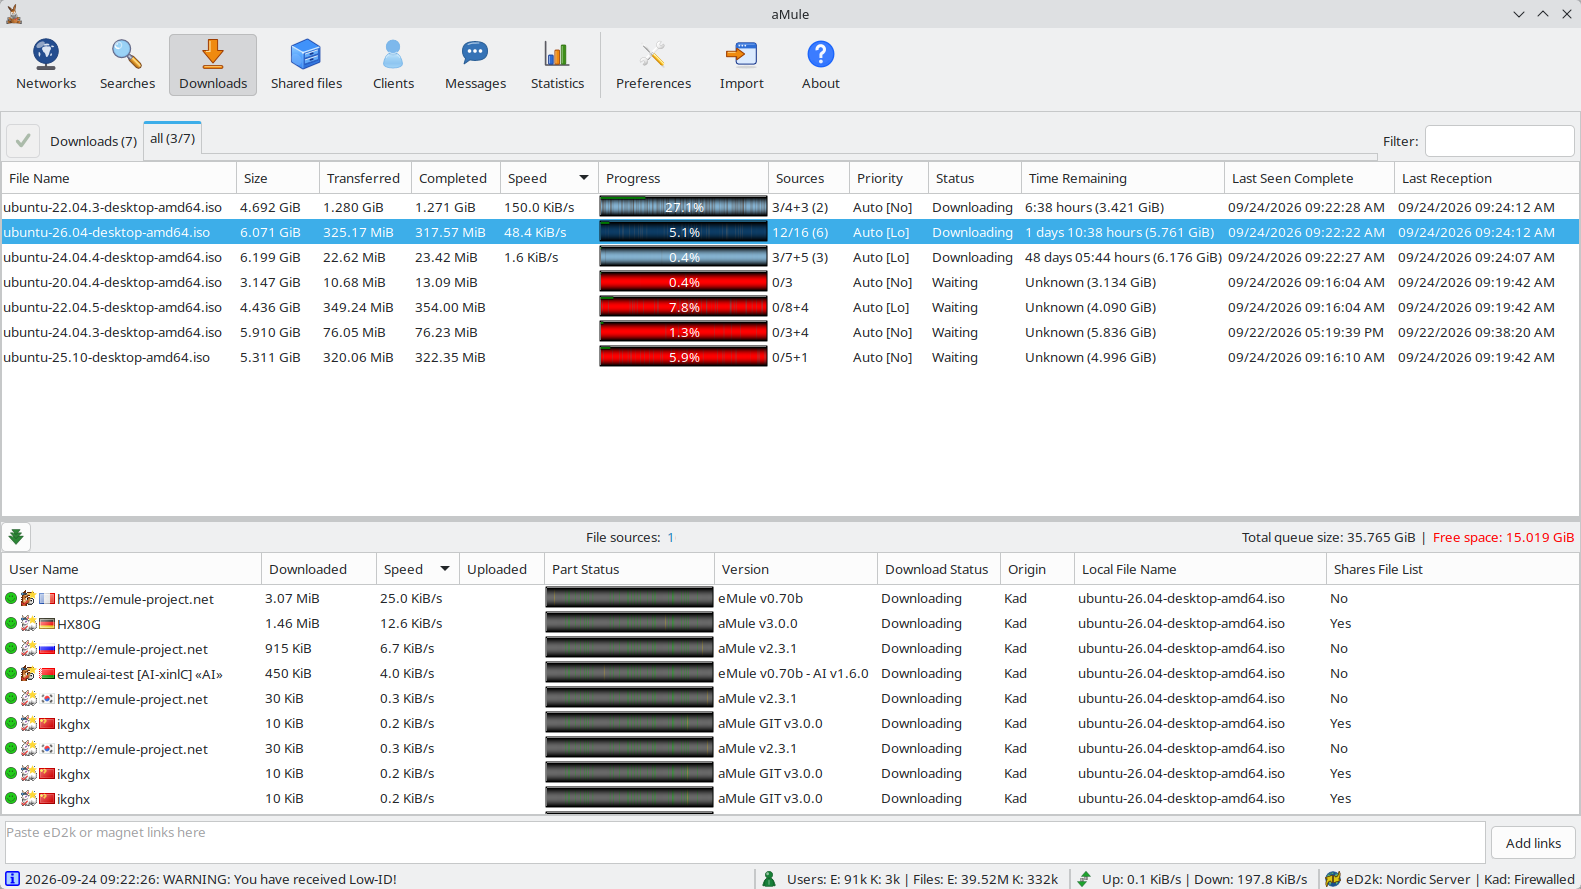The width and height of the screenshot is (1581, 889).
Task: View Statistics via the bar chart icon
Action: 557,65
